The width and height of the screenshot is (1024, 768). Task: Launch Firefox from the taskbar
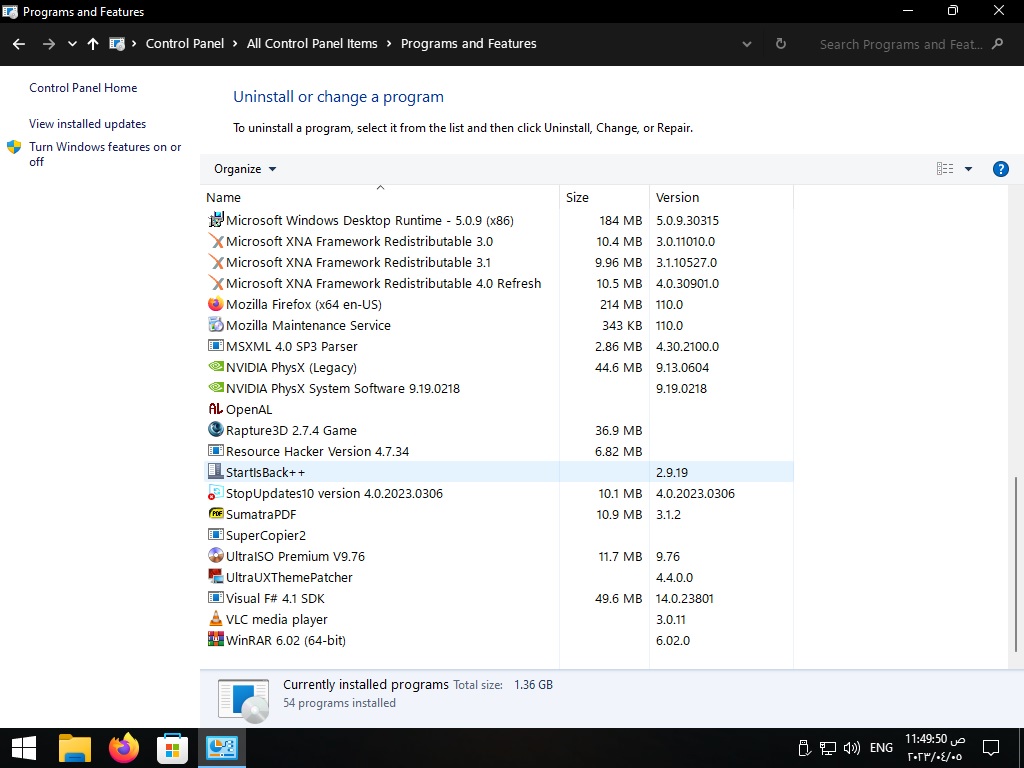coord(124,748)
